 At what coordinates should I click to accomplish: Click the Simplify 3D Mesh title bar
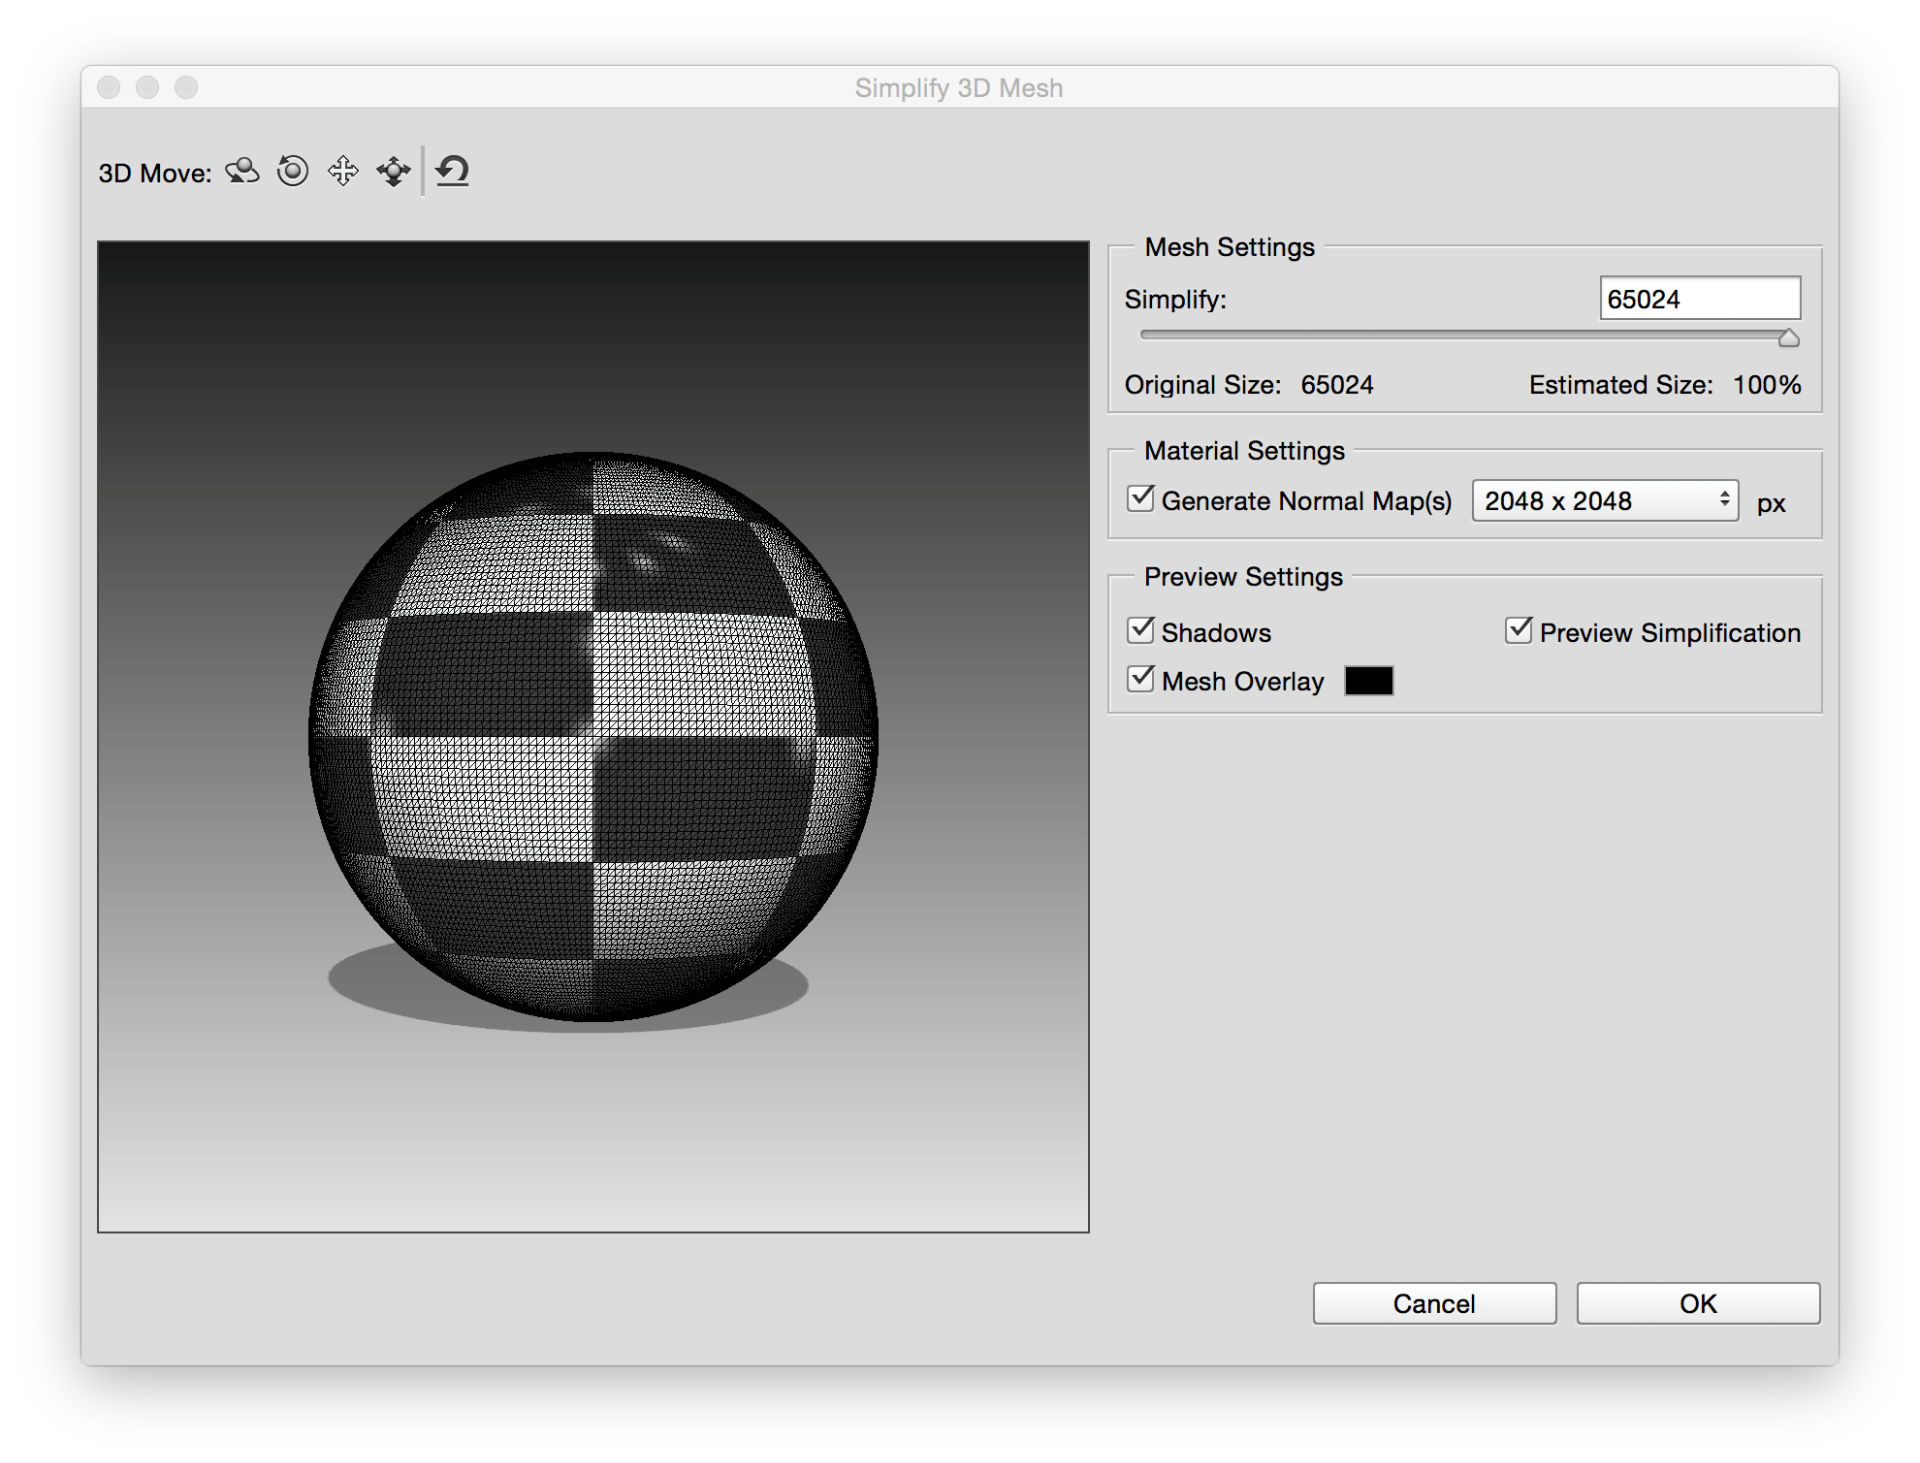pos(956,88)
